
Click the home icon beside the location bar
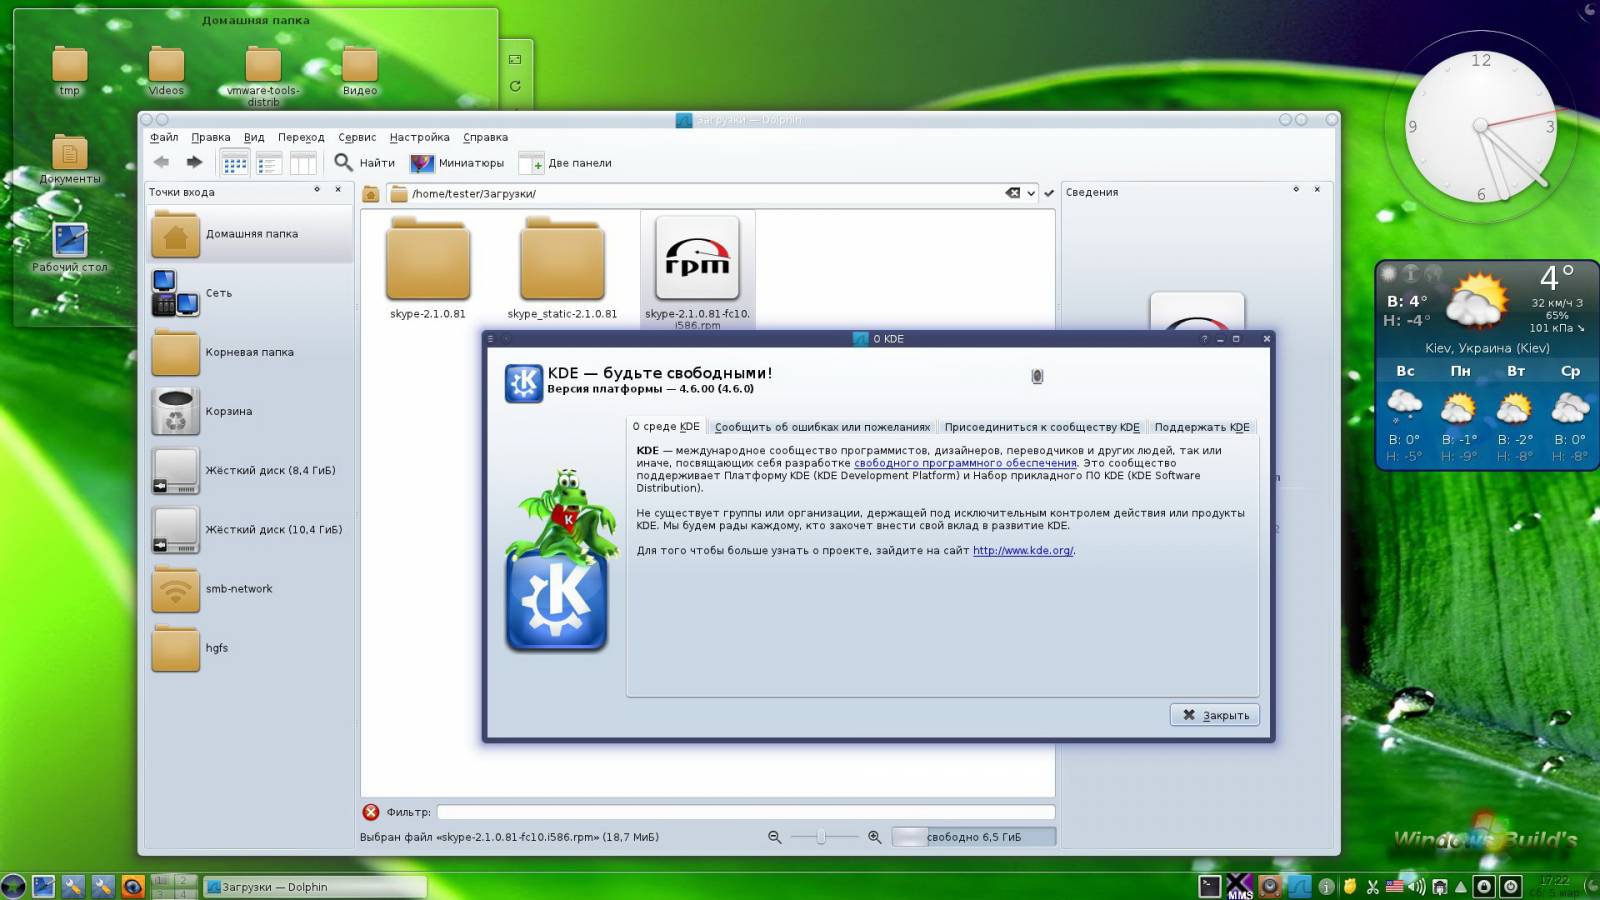point(371,194)
